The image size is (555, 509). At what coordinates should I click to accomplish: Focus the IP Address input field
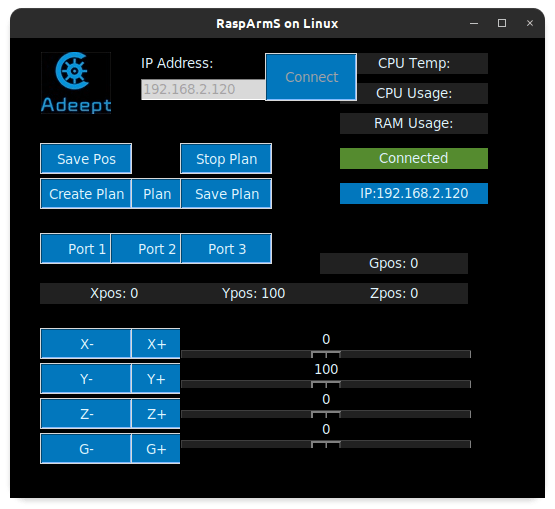coord(203,90)
